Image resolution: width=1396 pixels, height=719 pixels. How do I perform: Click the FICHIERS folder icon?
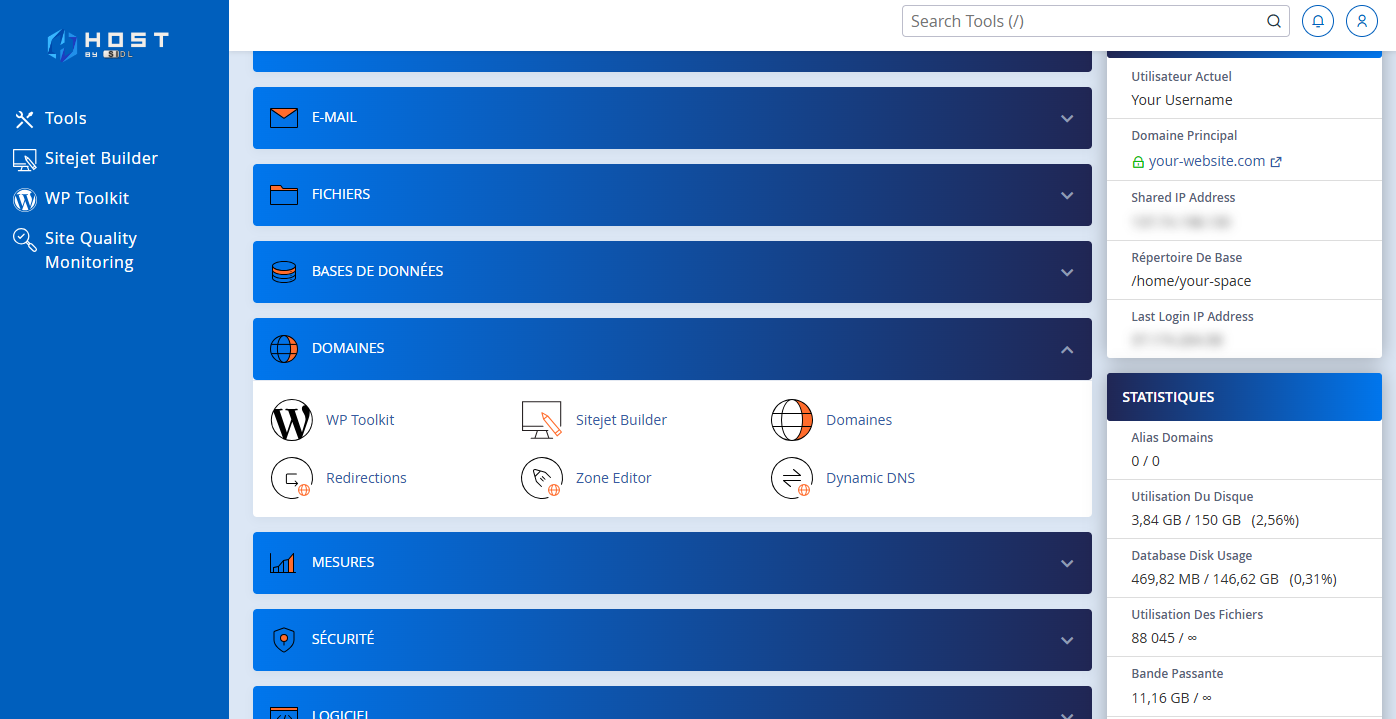tap(284, 195)
